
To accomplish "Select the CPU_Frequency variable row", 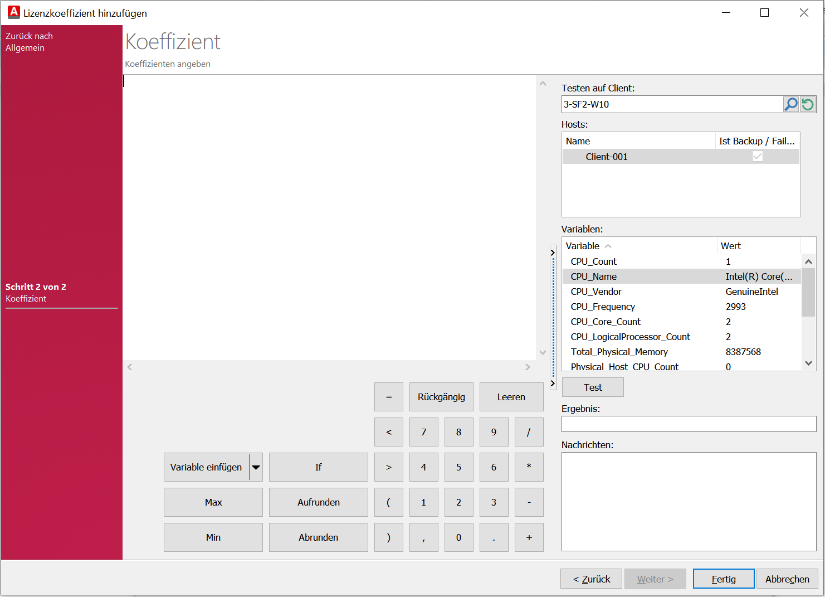I will pyautogui.click(x=603, y=307).
